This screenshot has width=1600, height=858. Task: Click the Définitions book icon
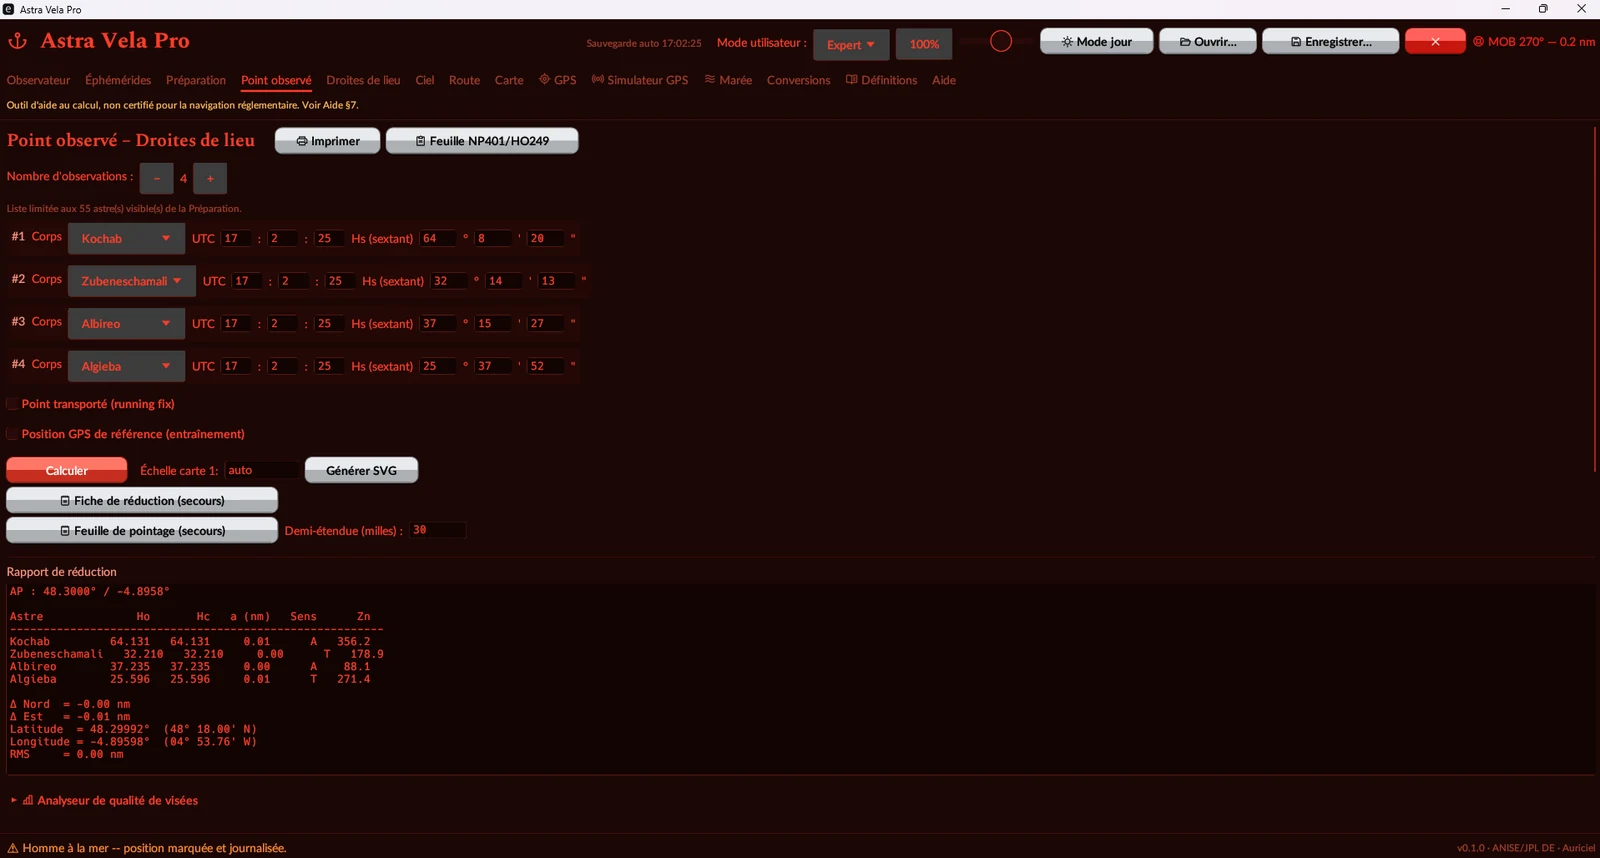pyautogui.click(x=852, y=79)
